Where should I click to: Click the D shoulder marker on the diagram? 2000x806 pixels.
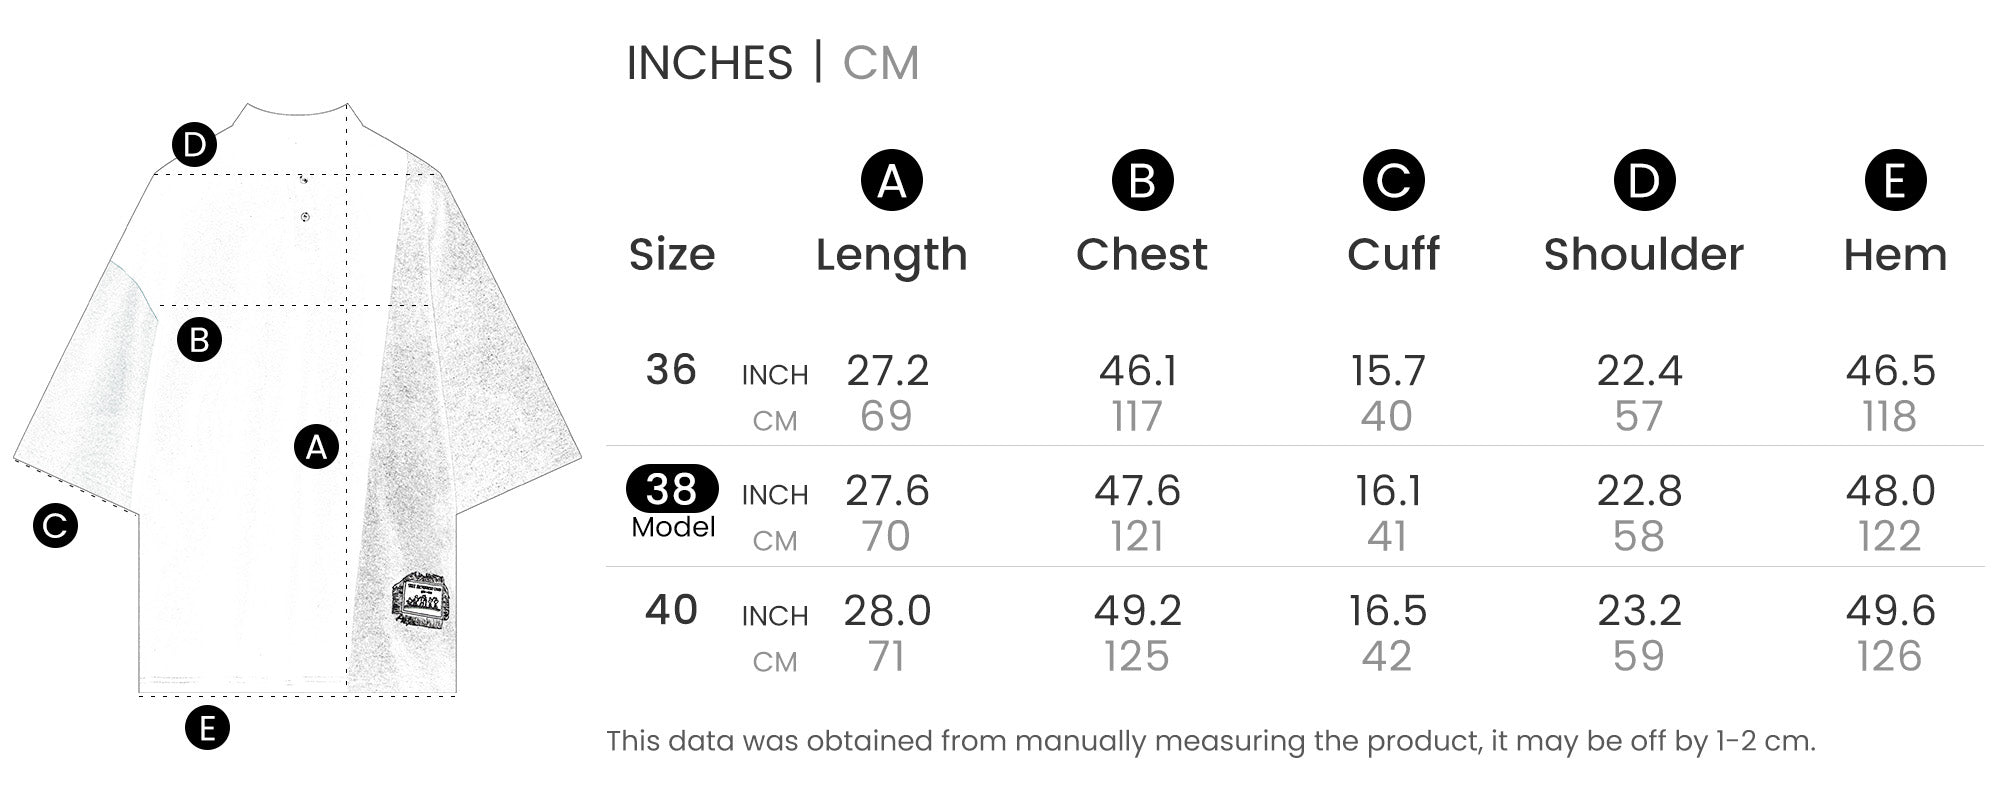click(194, 145)
